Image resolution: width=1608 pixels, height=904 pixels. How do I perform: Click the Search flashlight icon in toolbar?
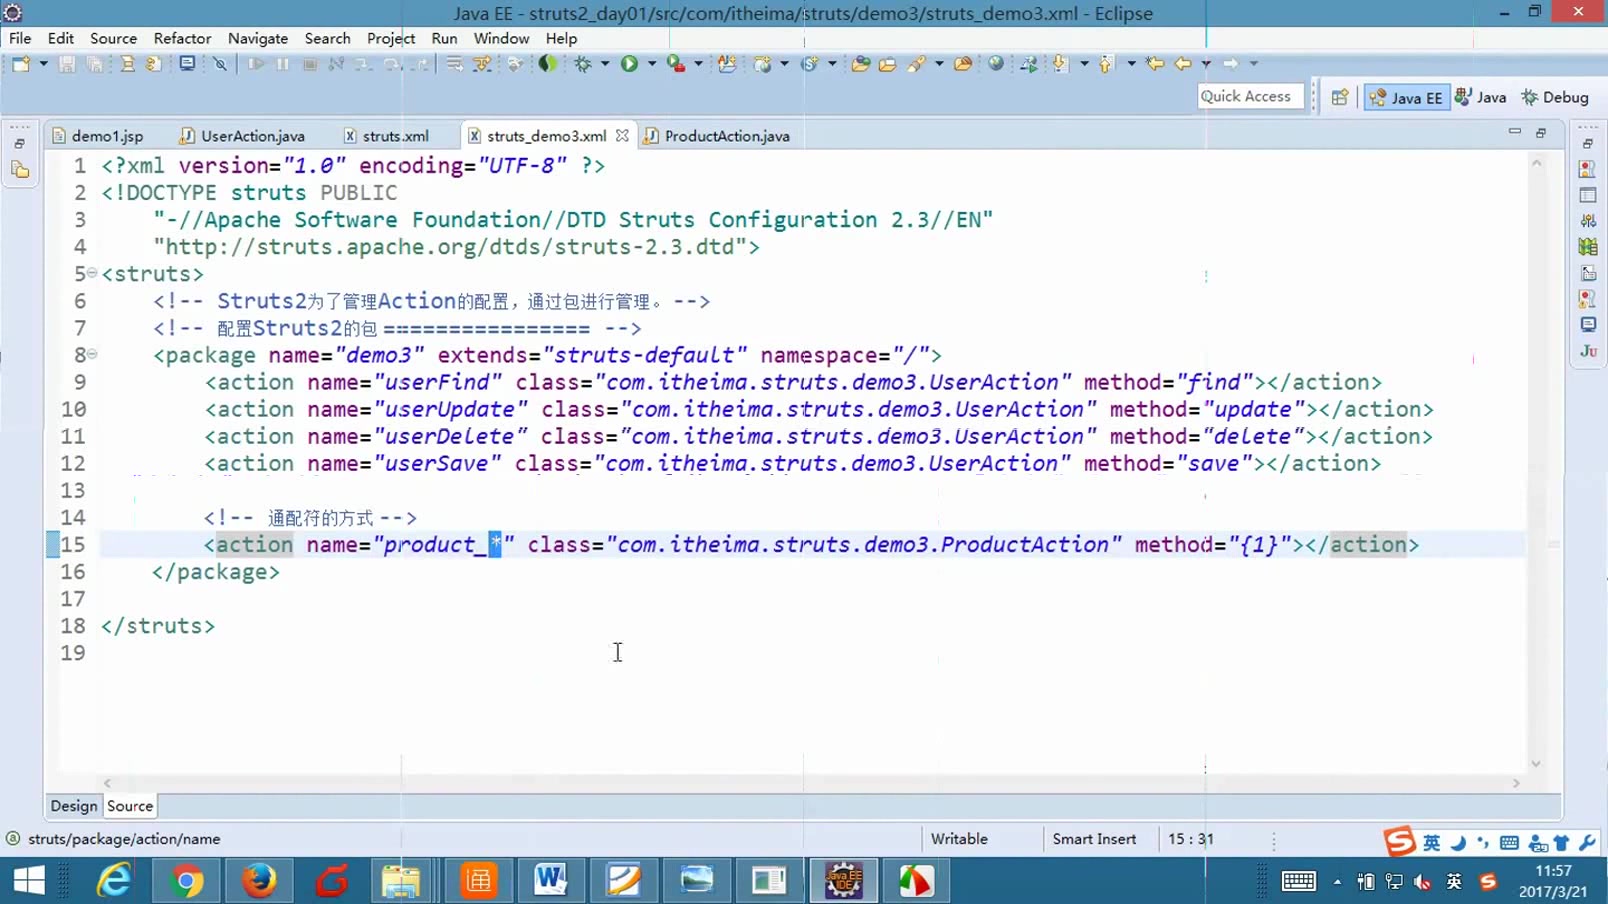916,64
